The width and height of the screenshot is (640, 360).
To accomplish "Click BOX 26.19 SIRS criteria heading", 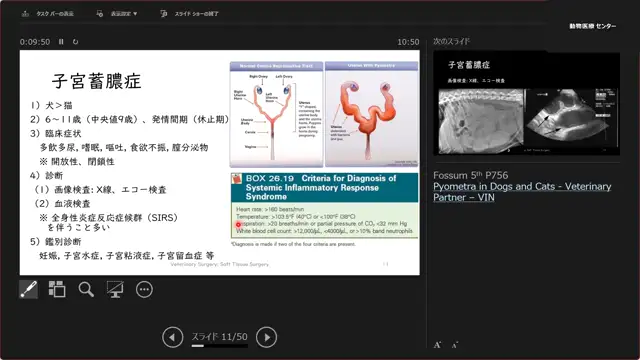I will [x=324, y=187].
